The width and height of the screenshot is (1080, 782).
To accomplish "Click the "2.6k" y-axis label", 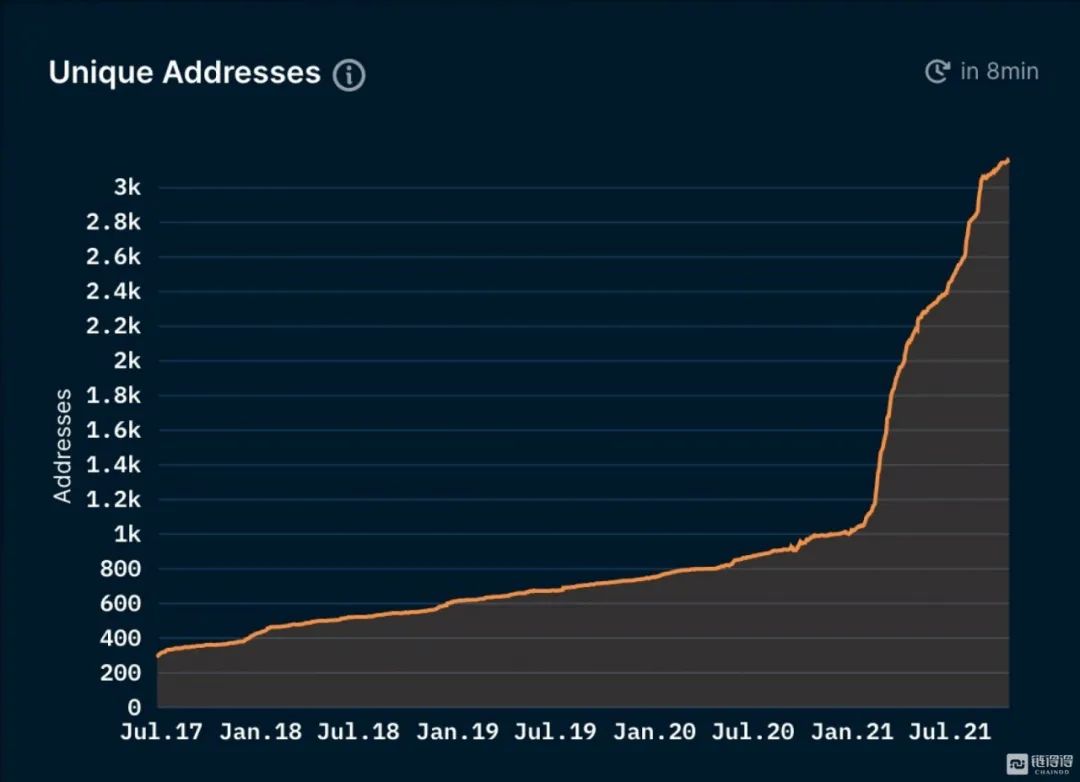I will pyautogui.click(x=114, y=256).
